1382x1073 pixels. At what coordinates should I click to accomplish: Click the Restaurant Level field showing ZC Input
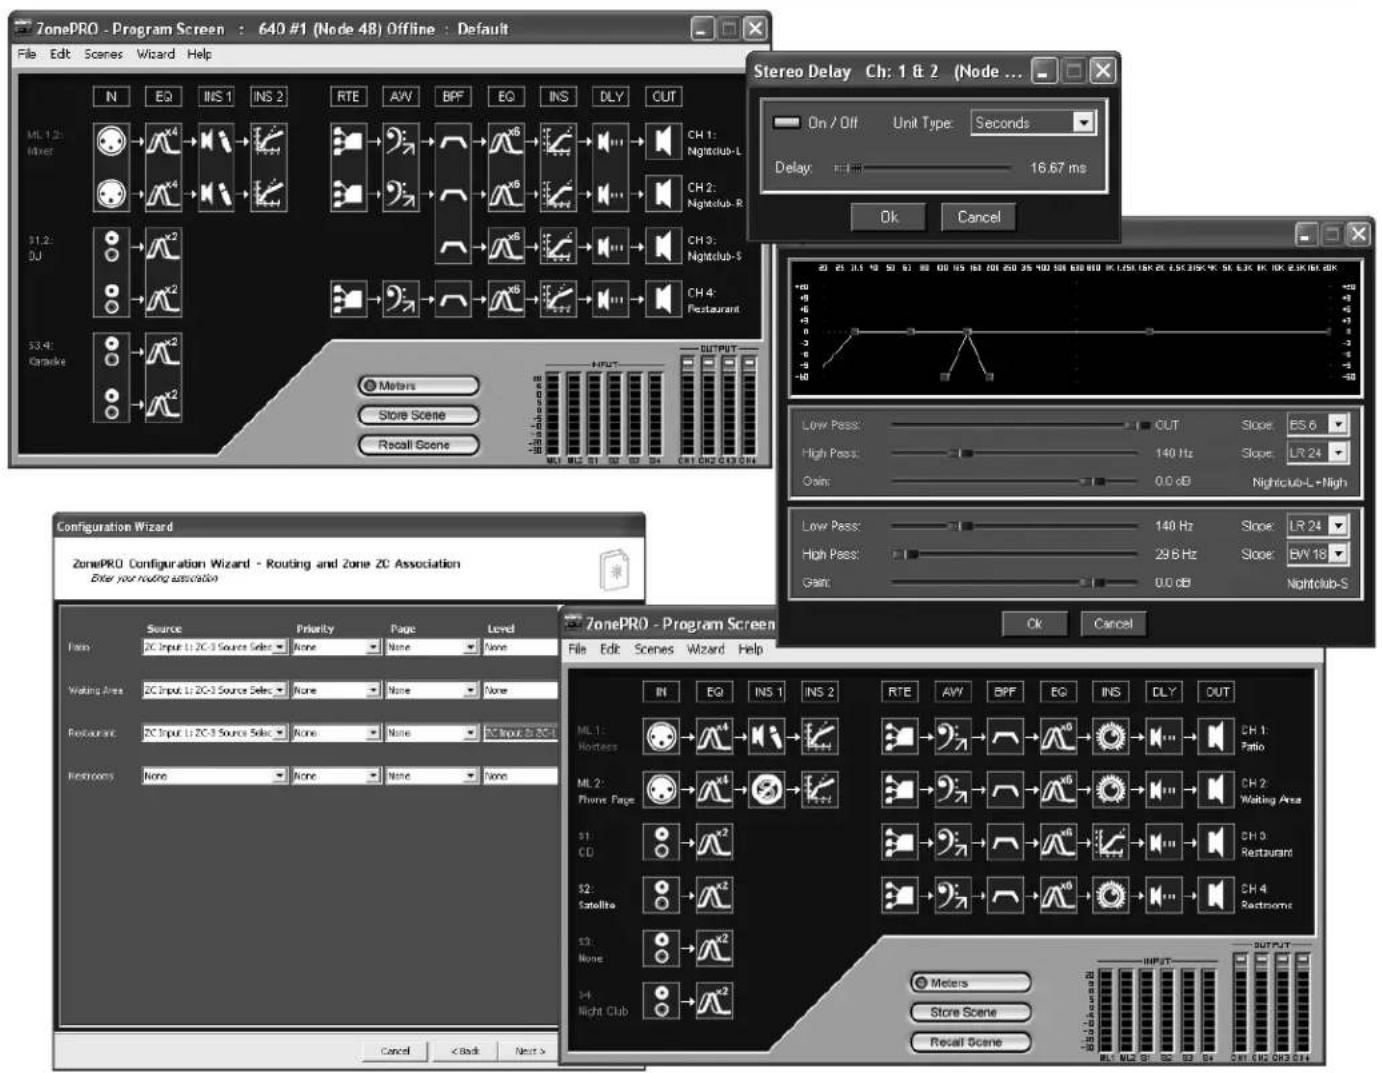pyautogui.click(x=519, y=733)
